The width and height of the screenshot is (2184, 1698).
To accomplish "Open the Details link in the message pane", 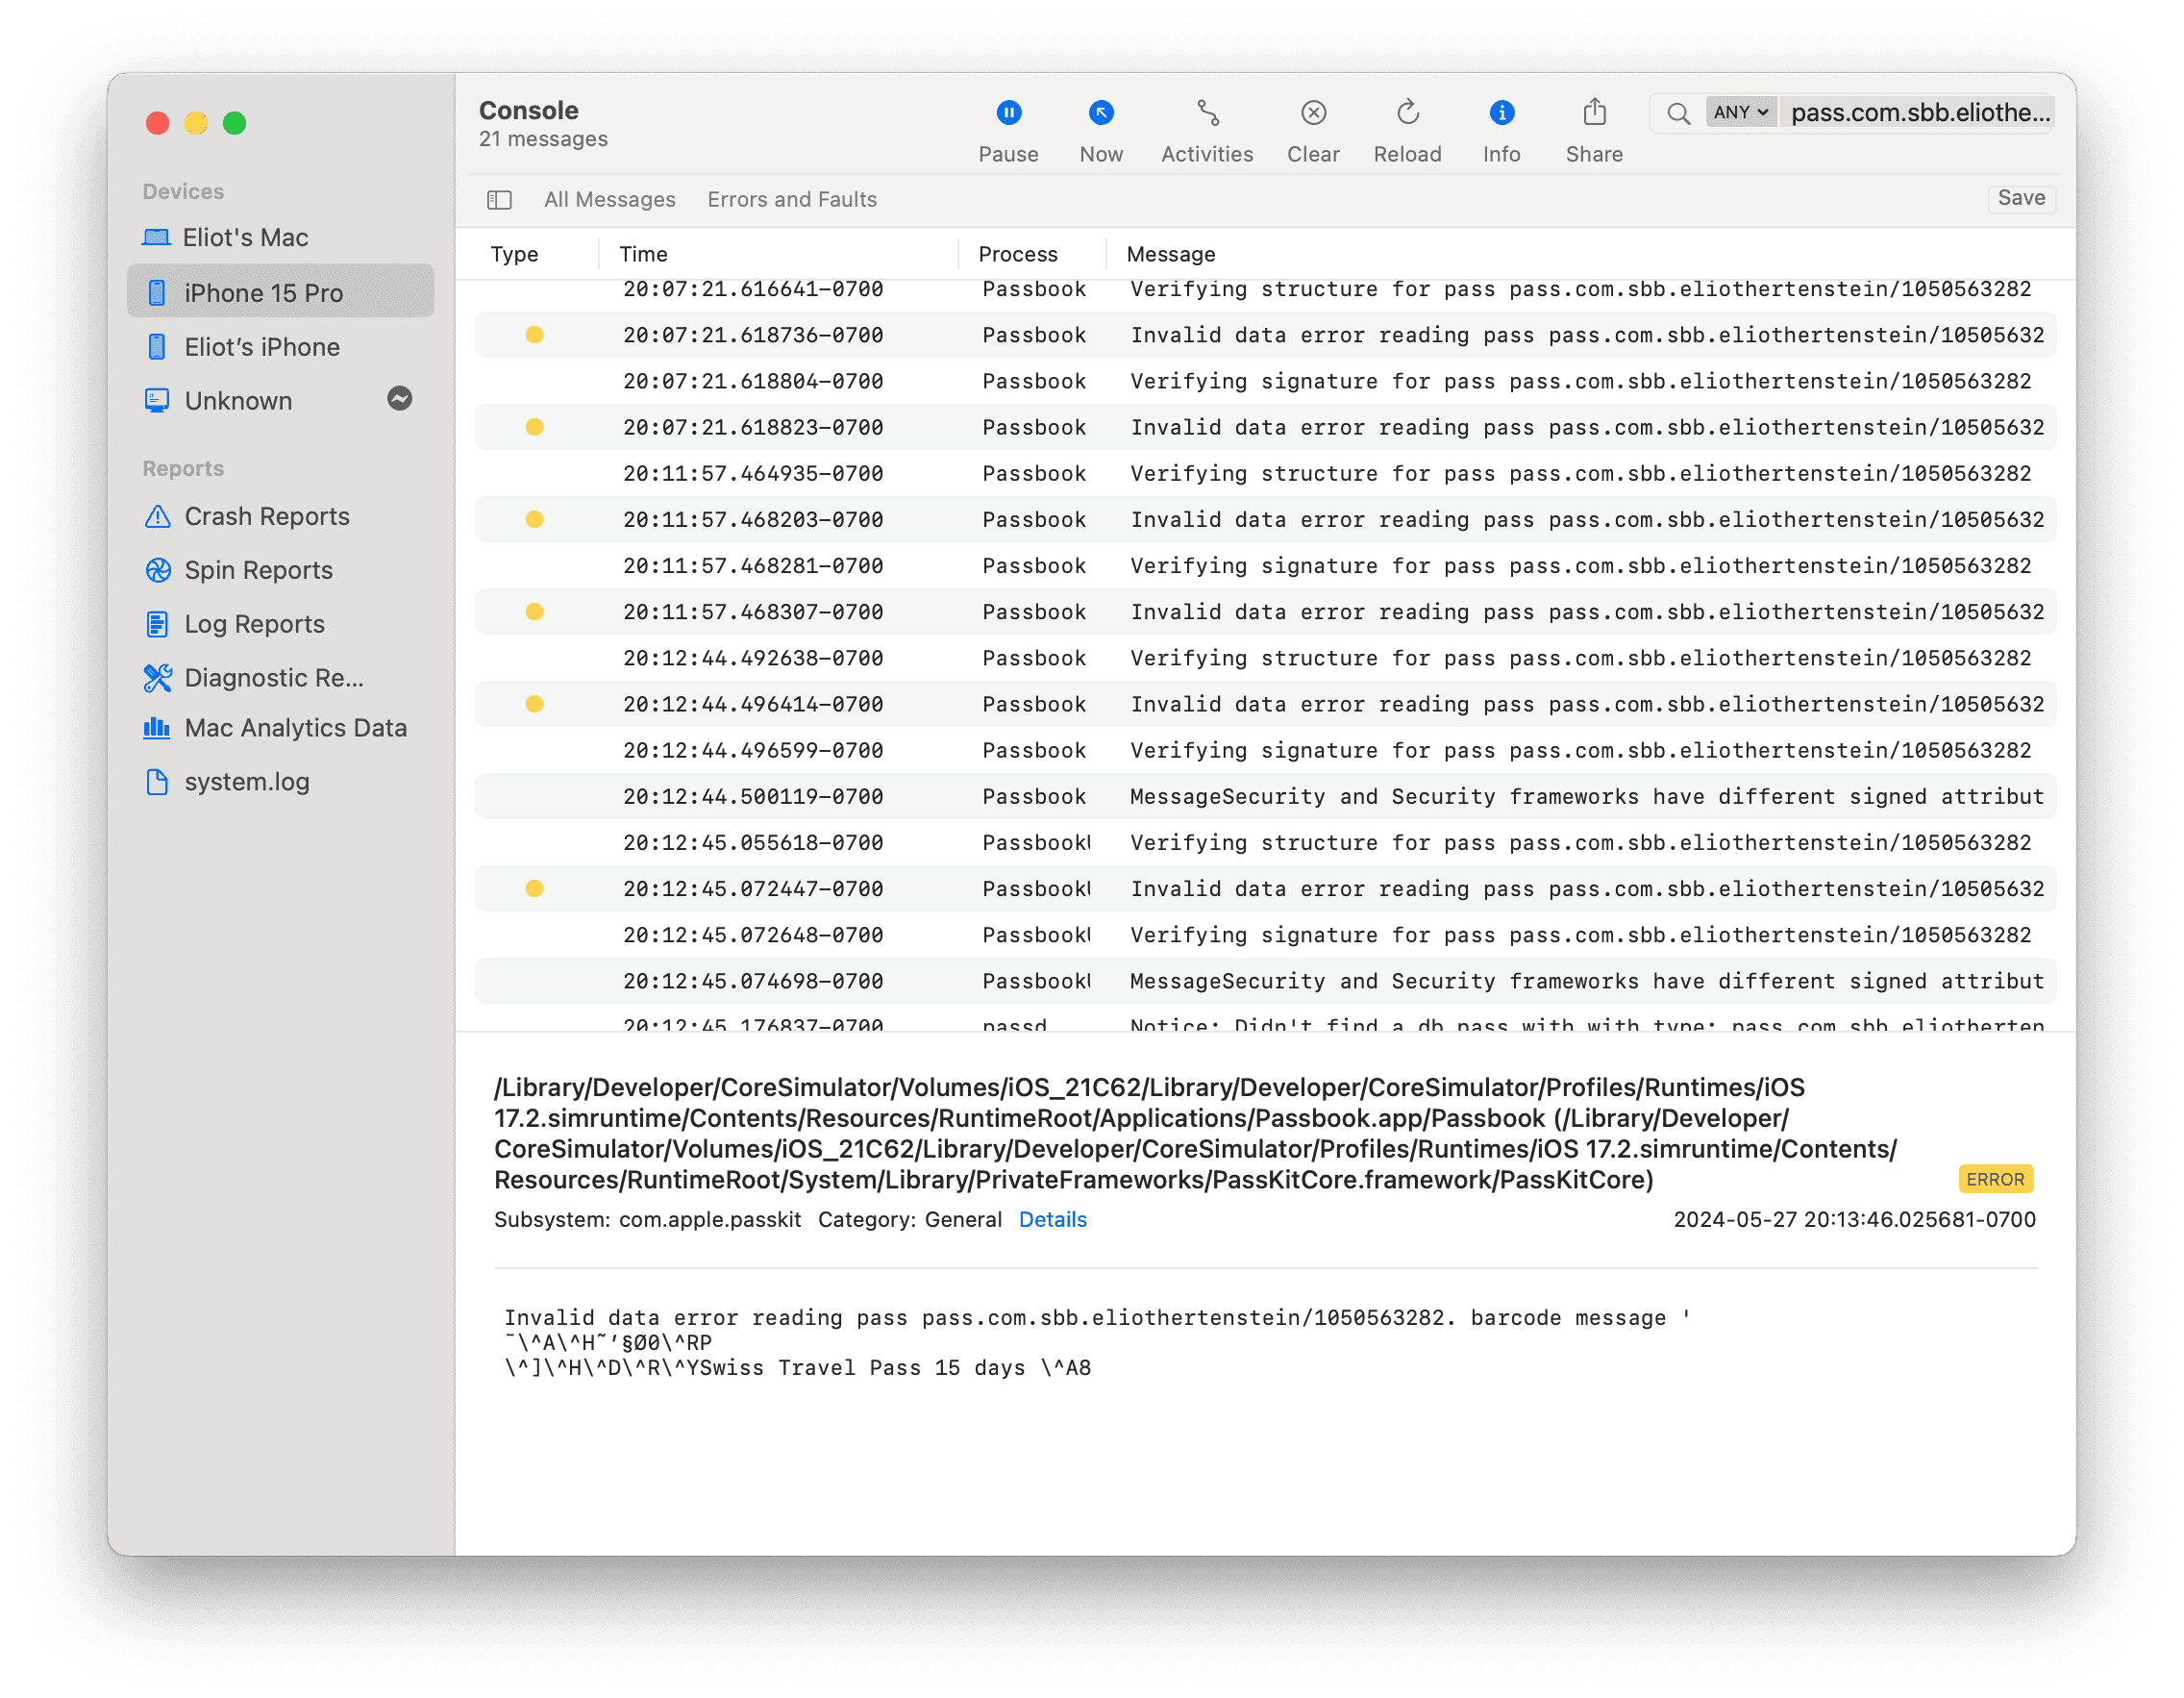I will pyautogui.click(x=1053, y=1220).
